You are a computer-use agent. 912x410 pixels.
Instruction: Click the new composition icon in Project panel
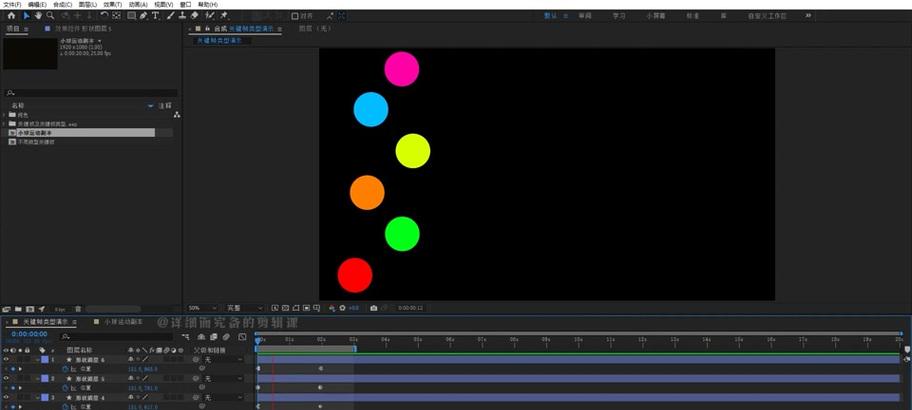[30, 309]
